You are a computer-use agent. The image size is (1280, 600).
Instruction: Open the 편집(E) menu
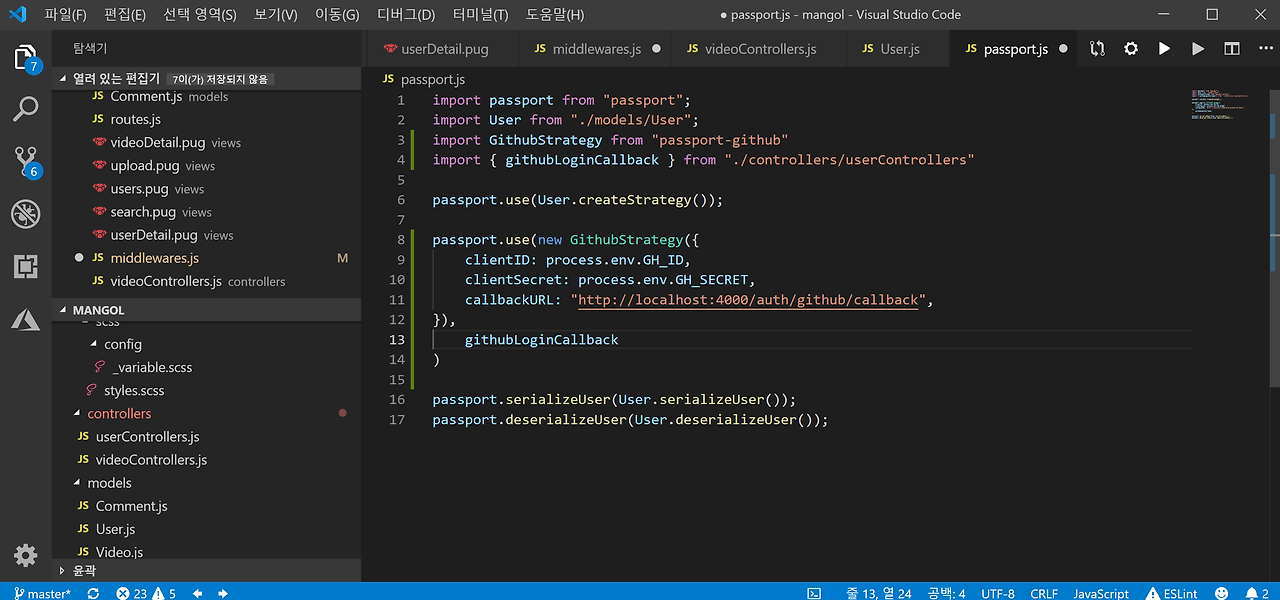click(125, 14)
